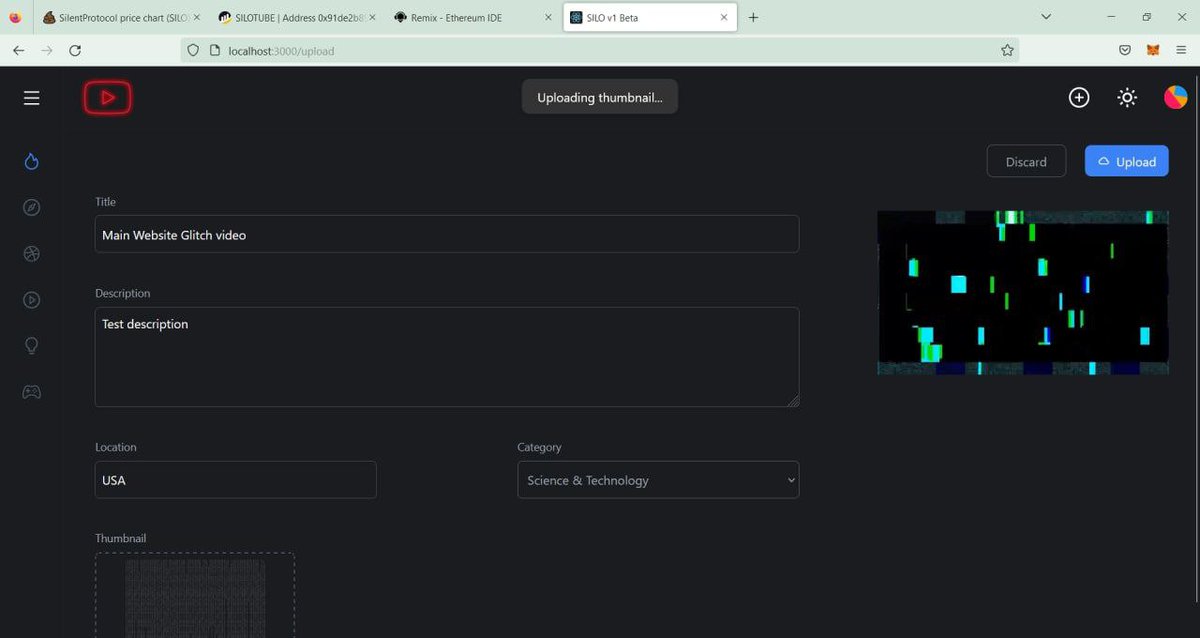Expand the list all tabs chevron
This screenshot has width=1200, height=638.
coord(1046,17)
